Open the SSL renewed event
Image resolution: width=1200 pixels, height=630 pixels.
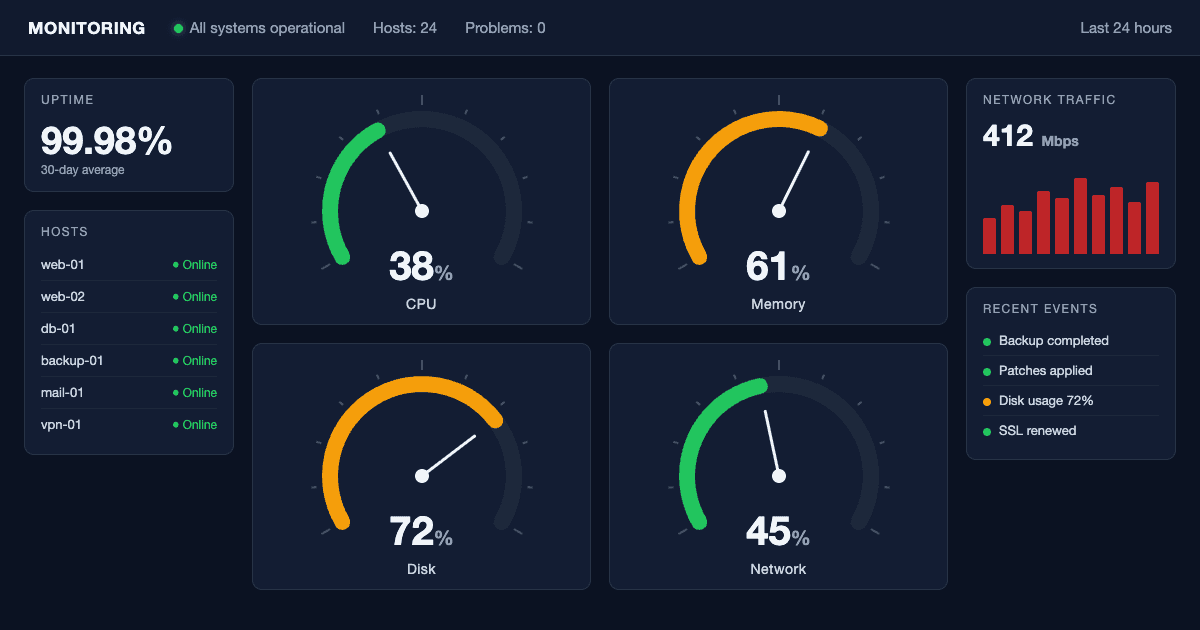[x=1071, y=431]
